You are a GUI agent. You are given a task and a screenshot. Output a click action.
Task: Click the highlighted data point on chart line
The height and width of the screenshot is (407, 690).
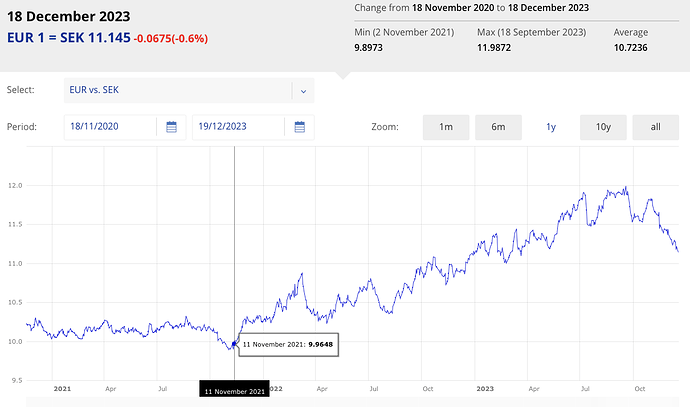coord(234,344)
